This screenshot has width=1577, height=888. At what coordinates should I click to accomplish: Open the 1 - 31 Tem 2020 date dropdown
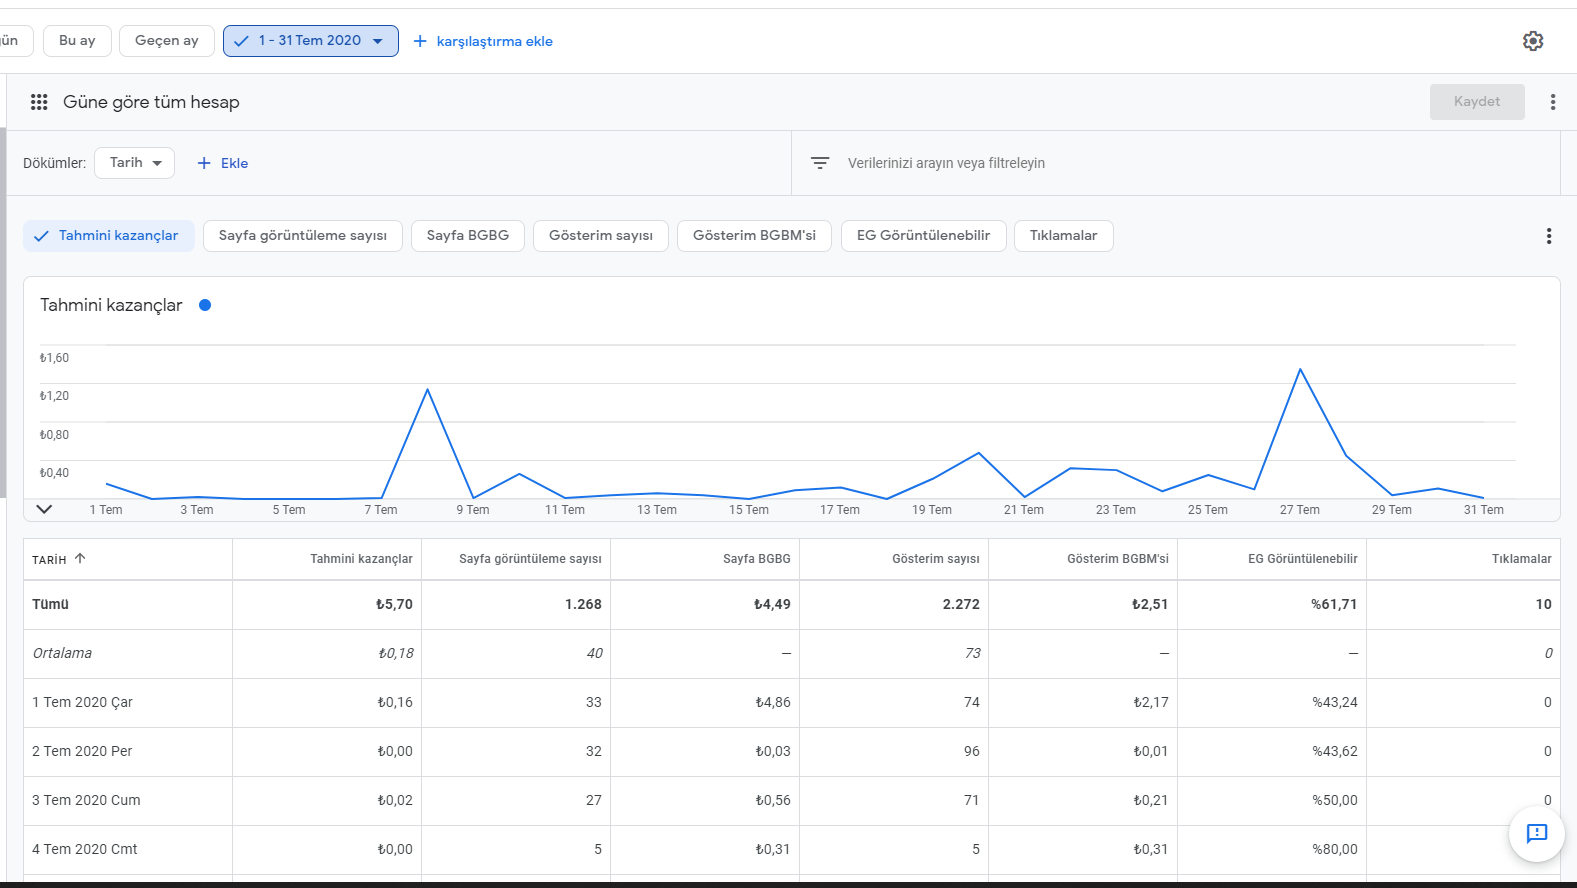(311, 41)
